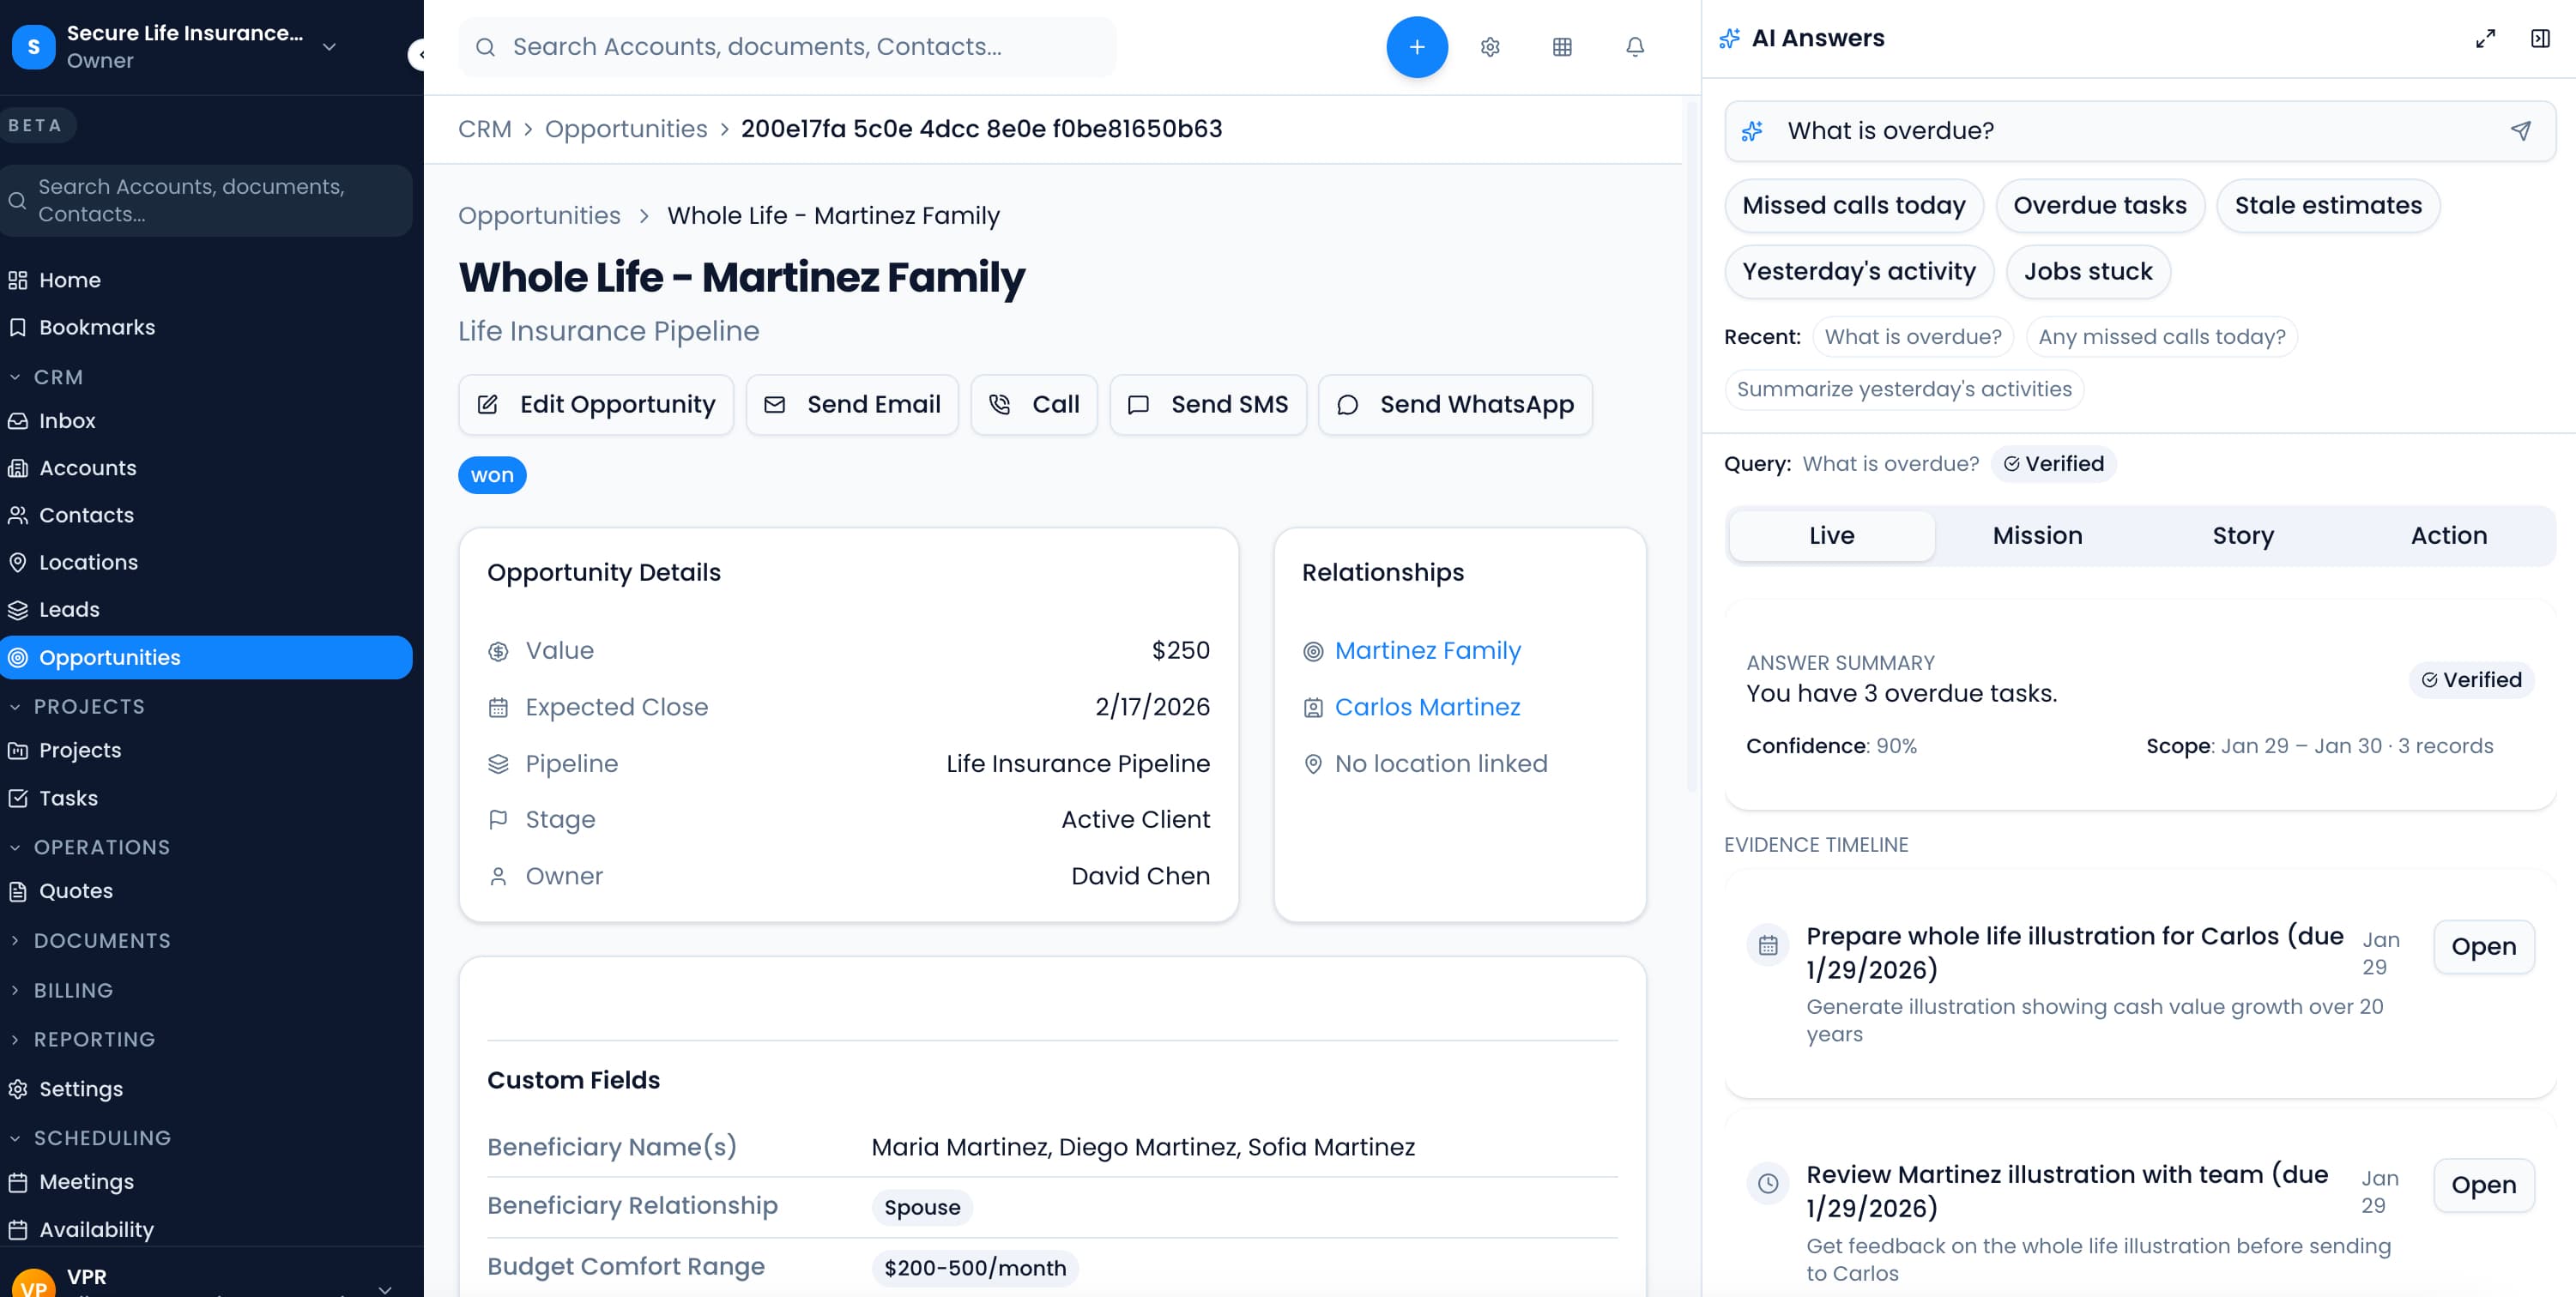The height and width of the screenshot is (1297, 2576).
Task: Click the Edit Opportunity button
Action: click(x=596, y=404)
